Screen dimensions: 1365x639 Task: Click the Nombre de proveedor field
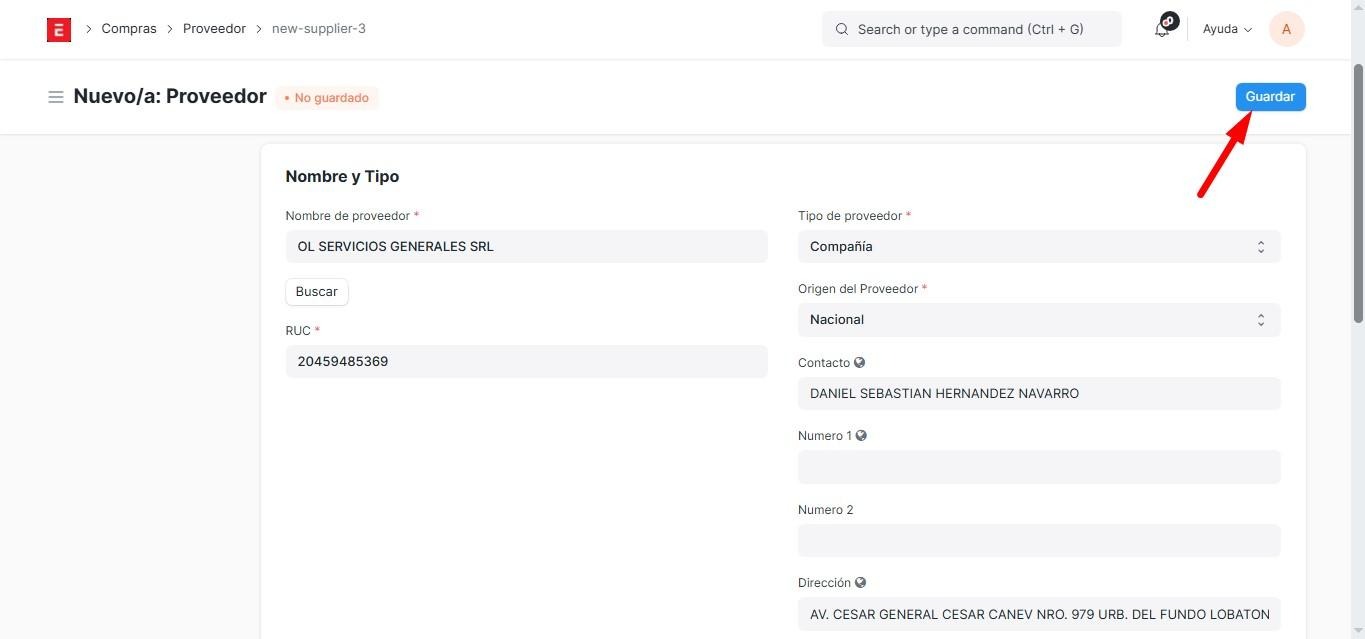pos(526,247)
